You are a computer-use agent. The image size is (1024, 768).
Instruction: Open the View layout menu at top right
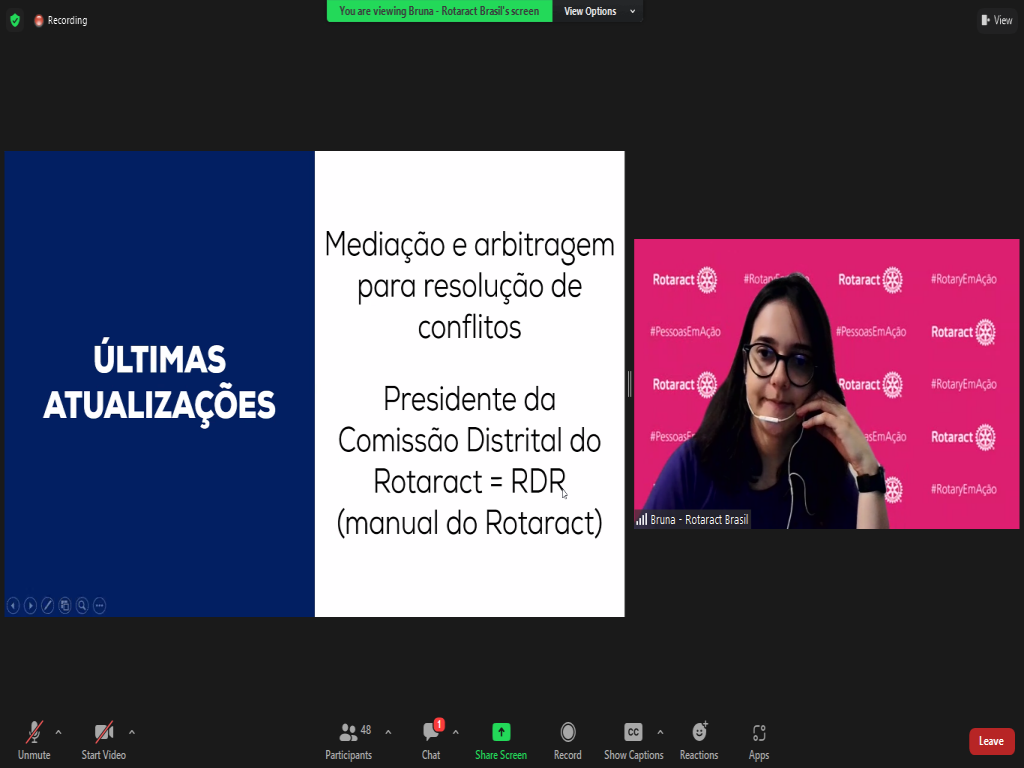(997, 20)
